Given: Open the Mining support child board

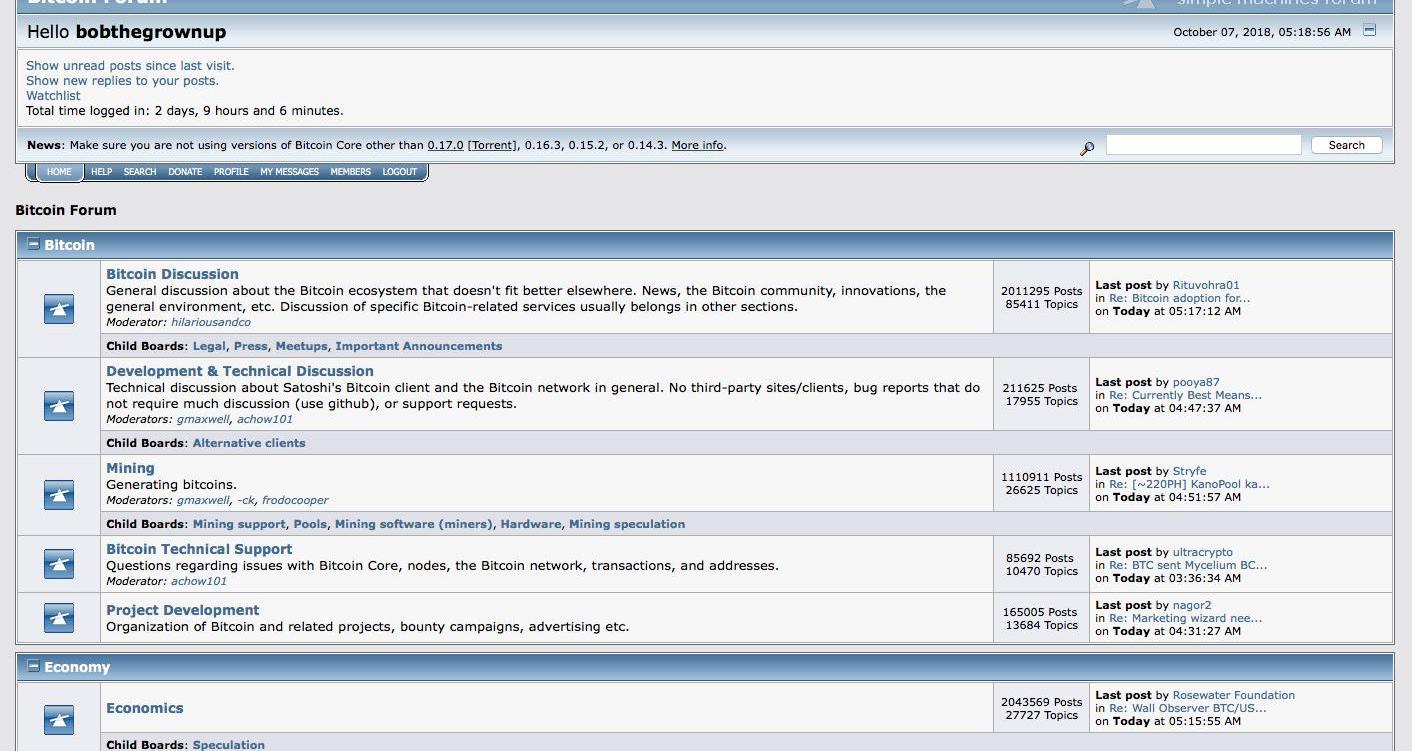Looking at the screenshot, I should (x=239, y=524).
